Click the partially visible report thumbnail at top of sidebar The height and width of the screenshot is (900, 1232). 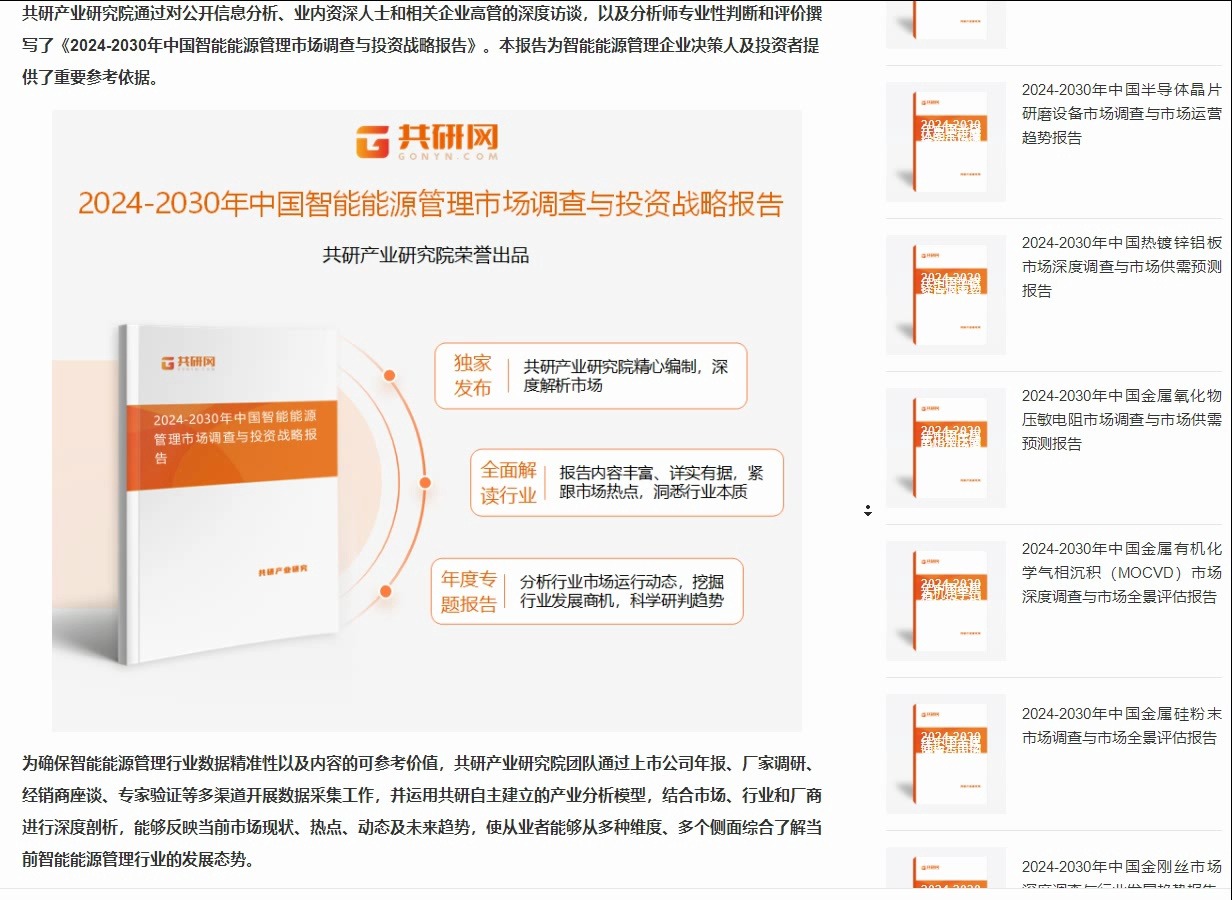946,24
